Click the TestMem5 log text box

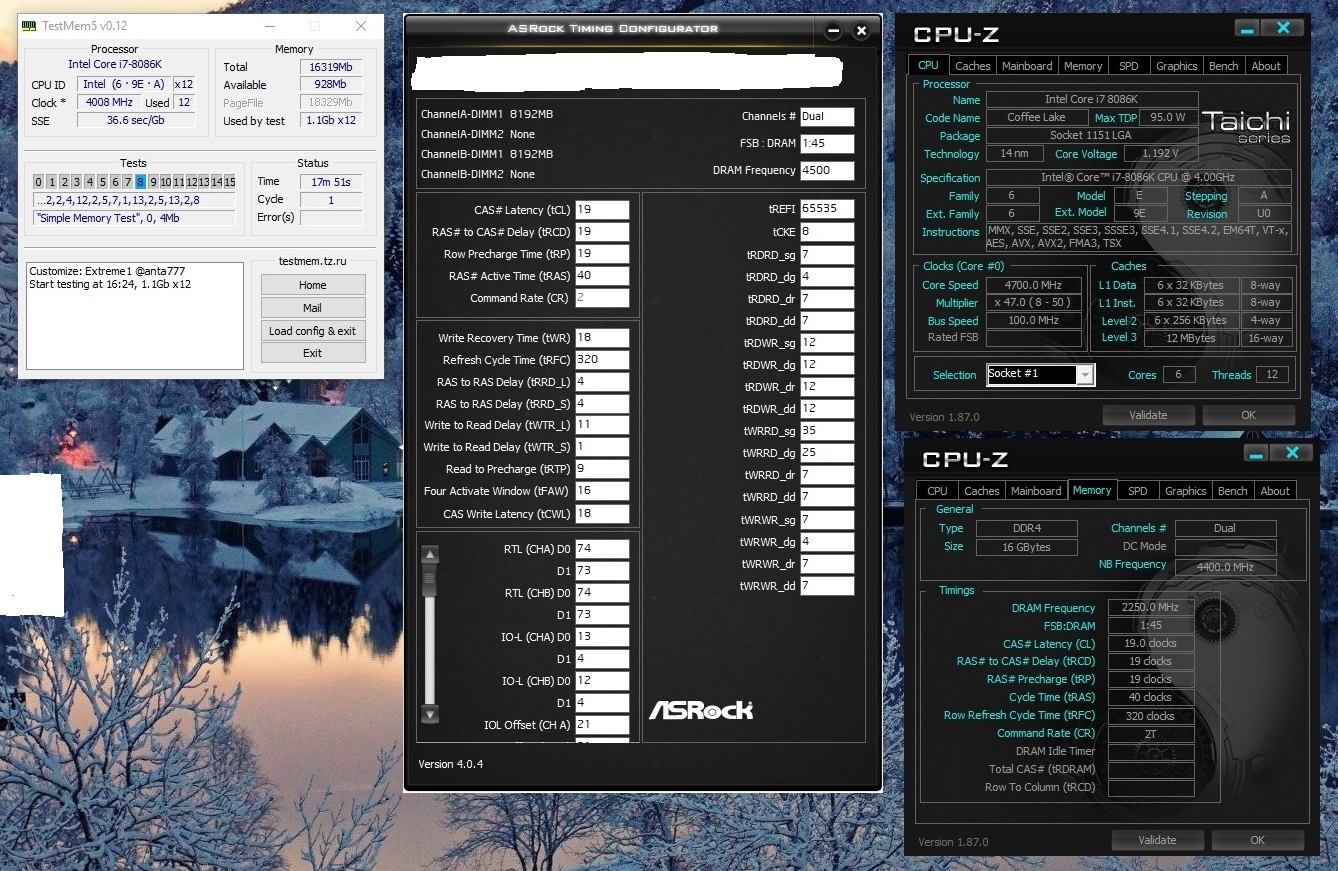(135, 316)
